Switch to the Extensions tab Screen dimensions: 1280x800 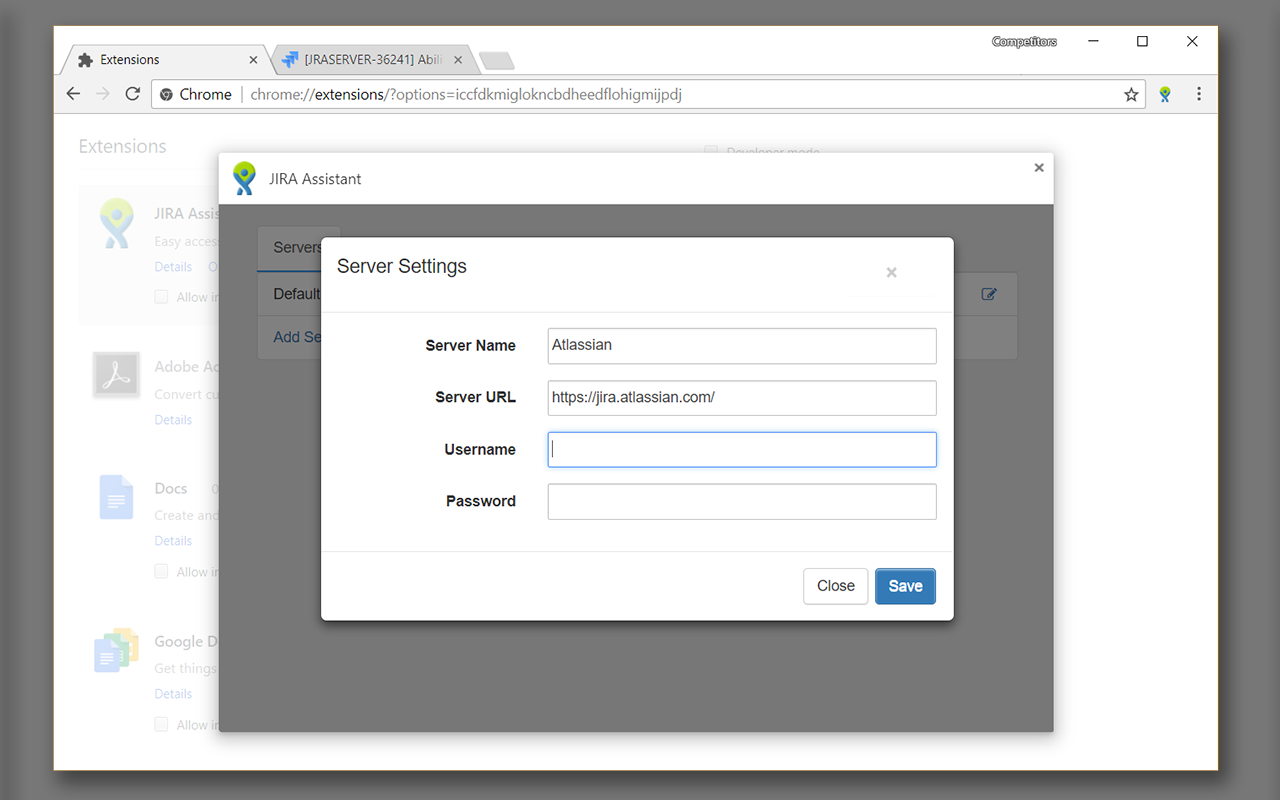tap(166, 60)
